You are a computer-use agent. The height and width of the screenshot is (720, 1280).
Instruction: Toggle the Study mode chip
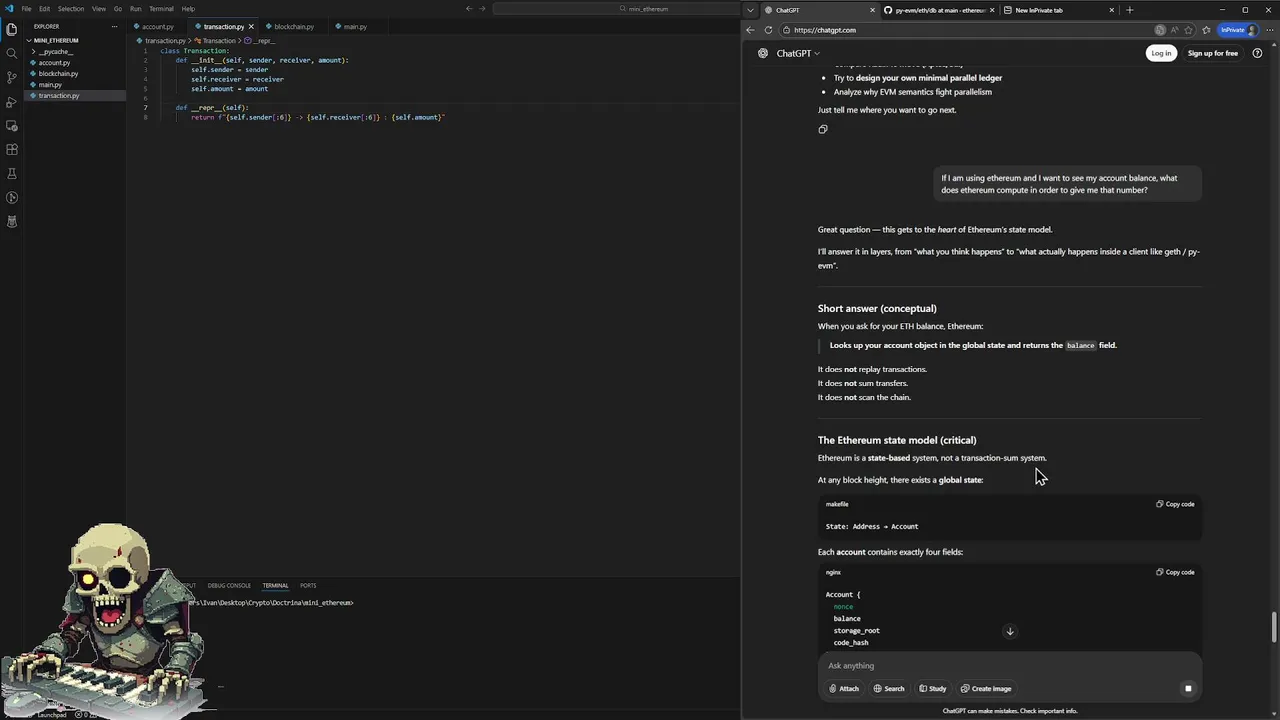coord(932,688)
